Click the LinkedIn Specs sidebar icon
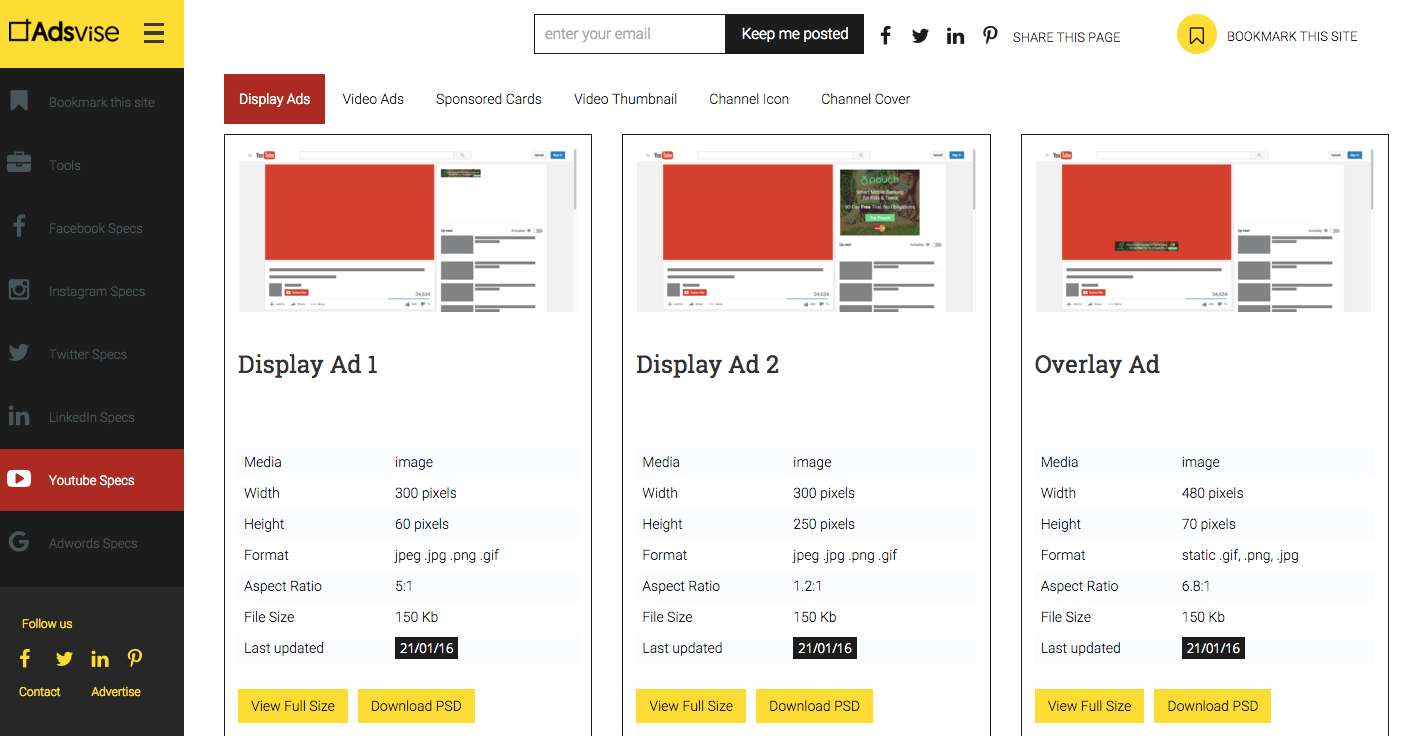Screen dimensions: 1427x736 [19, 416]
